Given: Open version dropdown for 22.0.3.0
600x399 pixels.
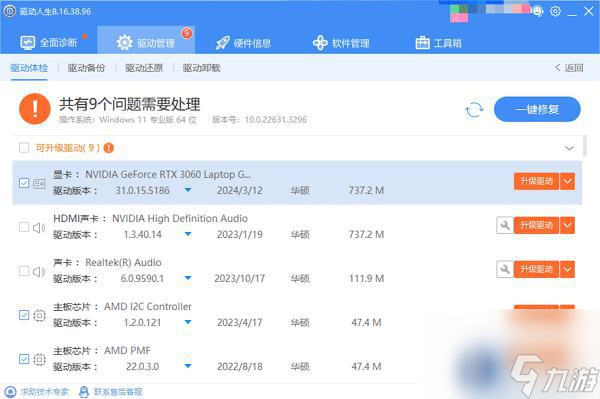Looking at the screenshot, I should [188, 366].
